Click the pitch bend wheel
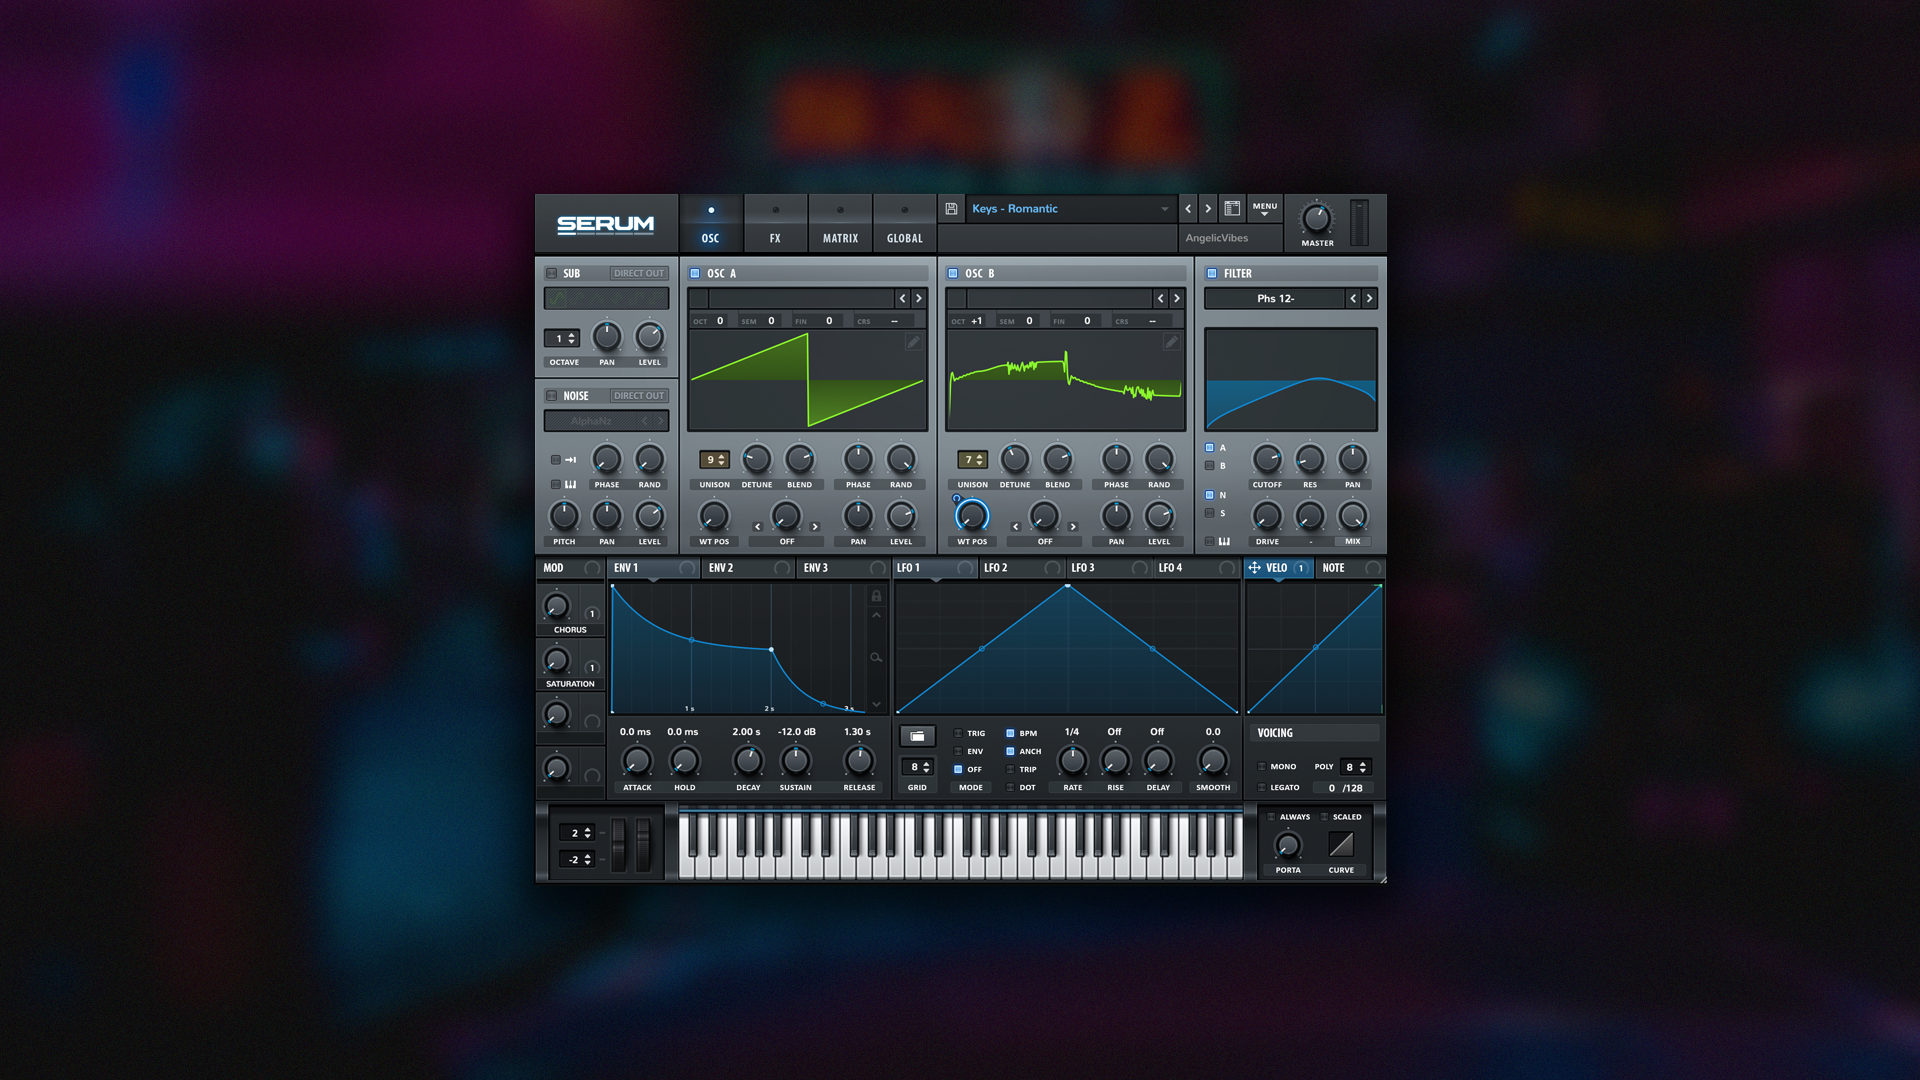Screen dimensions: 1920x1080 tap(618, 845)
